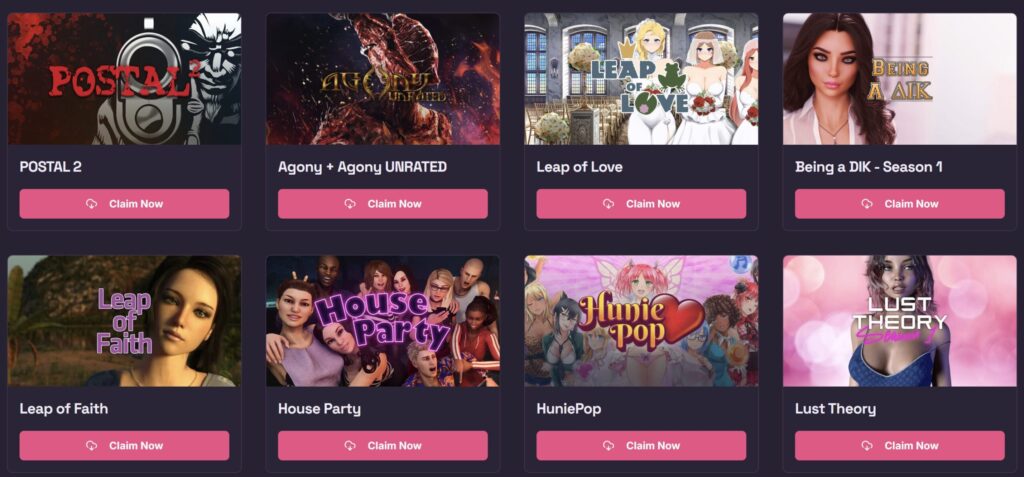This screenshot has height=477, width=1024.
Task: Open the Agony UNRATED cover art
Action: (383, 79)
